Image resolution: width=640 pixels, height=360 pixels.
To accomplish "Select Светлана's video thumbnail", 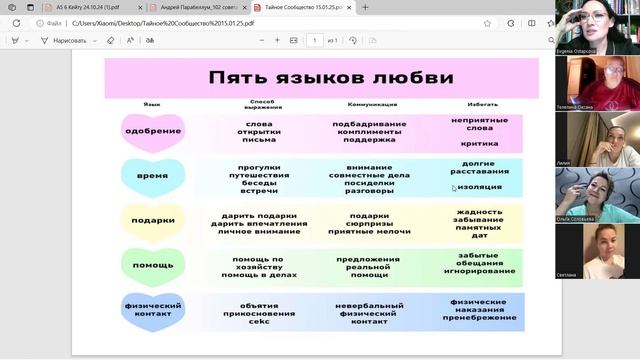I will (x=598, y=251).
